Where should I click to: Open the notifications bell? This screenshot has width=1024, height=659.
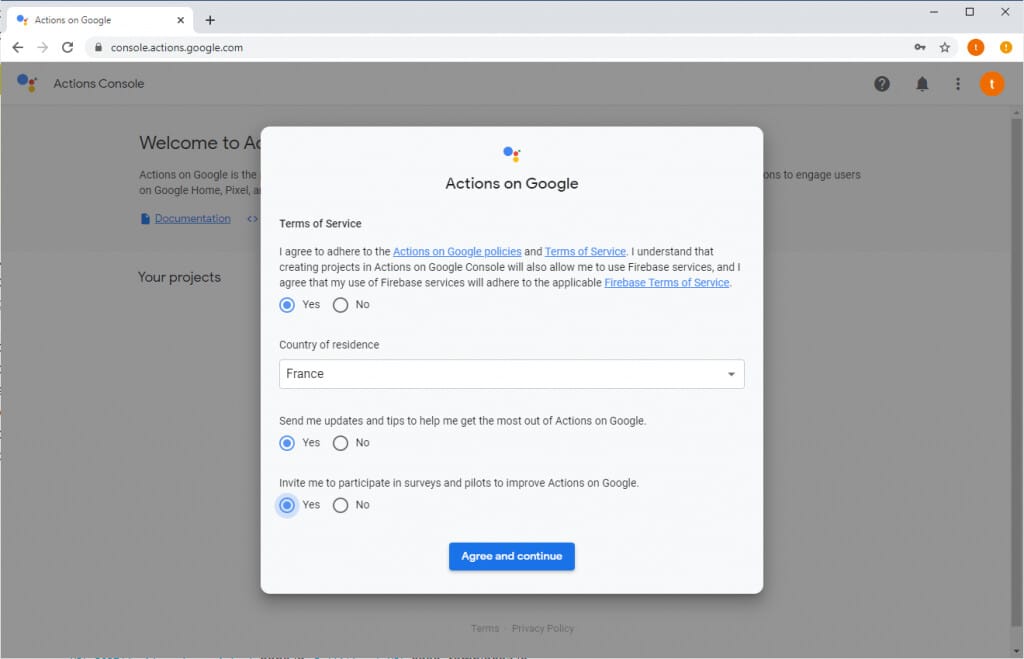tap(922, 84)
